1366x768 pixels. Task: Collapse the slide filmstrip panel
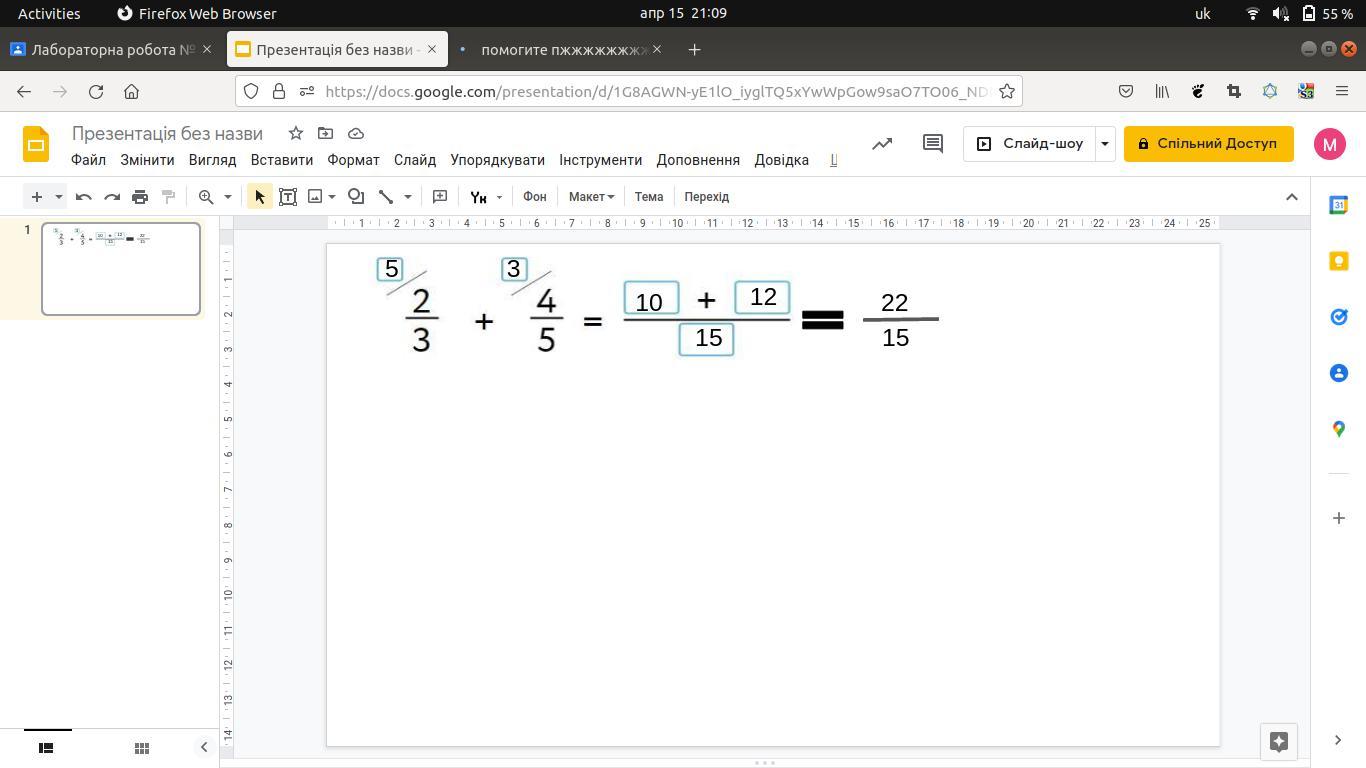click(x=204, y=748)
